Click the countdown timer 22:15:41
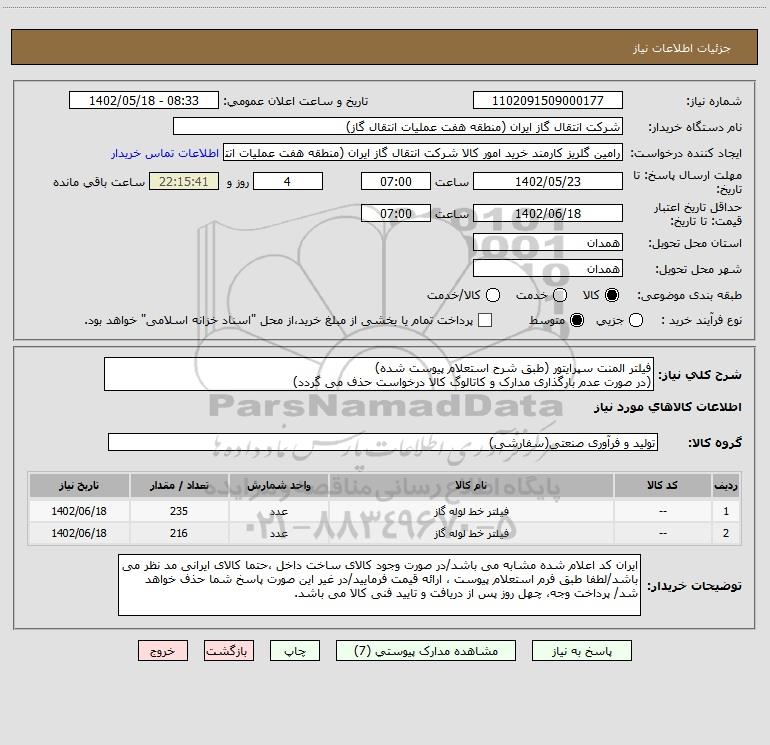Screen dimensions: 770x745 [184, 181]
